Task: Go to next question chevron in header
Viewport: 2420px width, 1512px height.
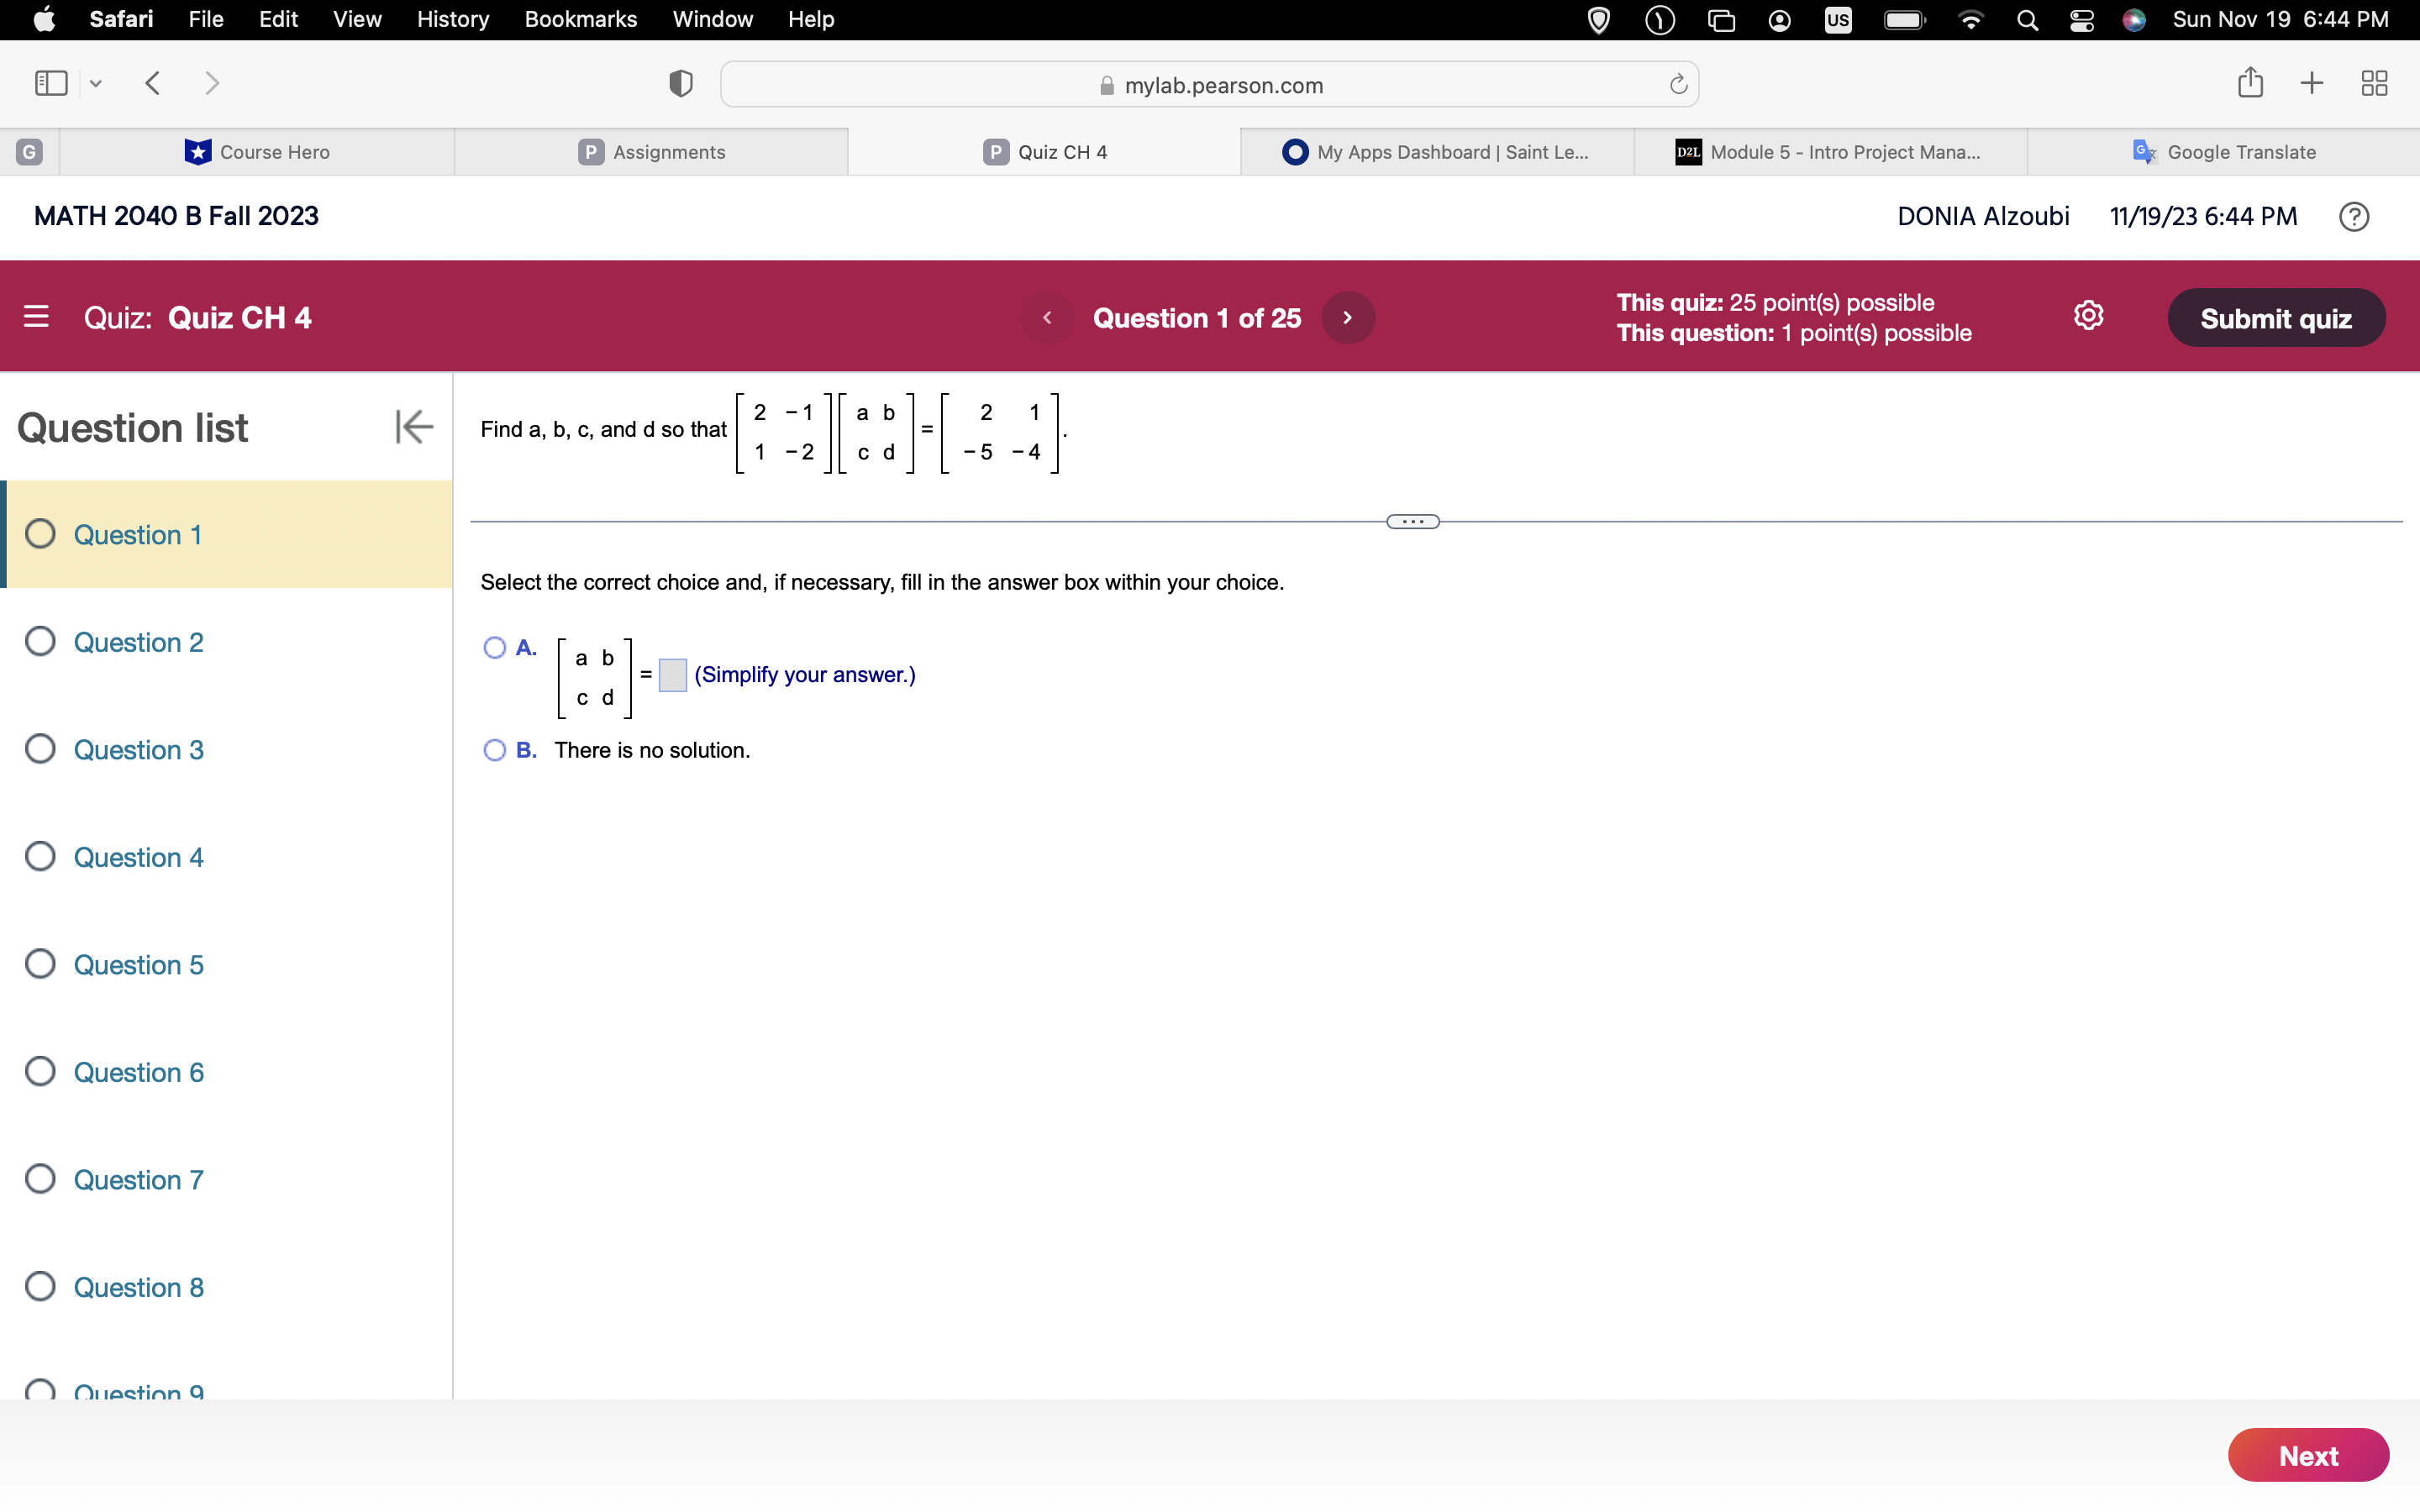Action: 1347,318
